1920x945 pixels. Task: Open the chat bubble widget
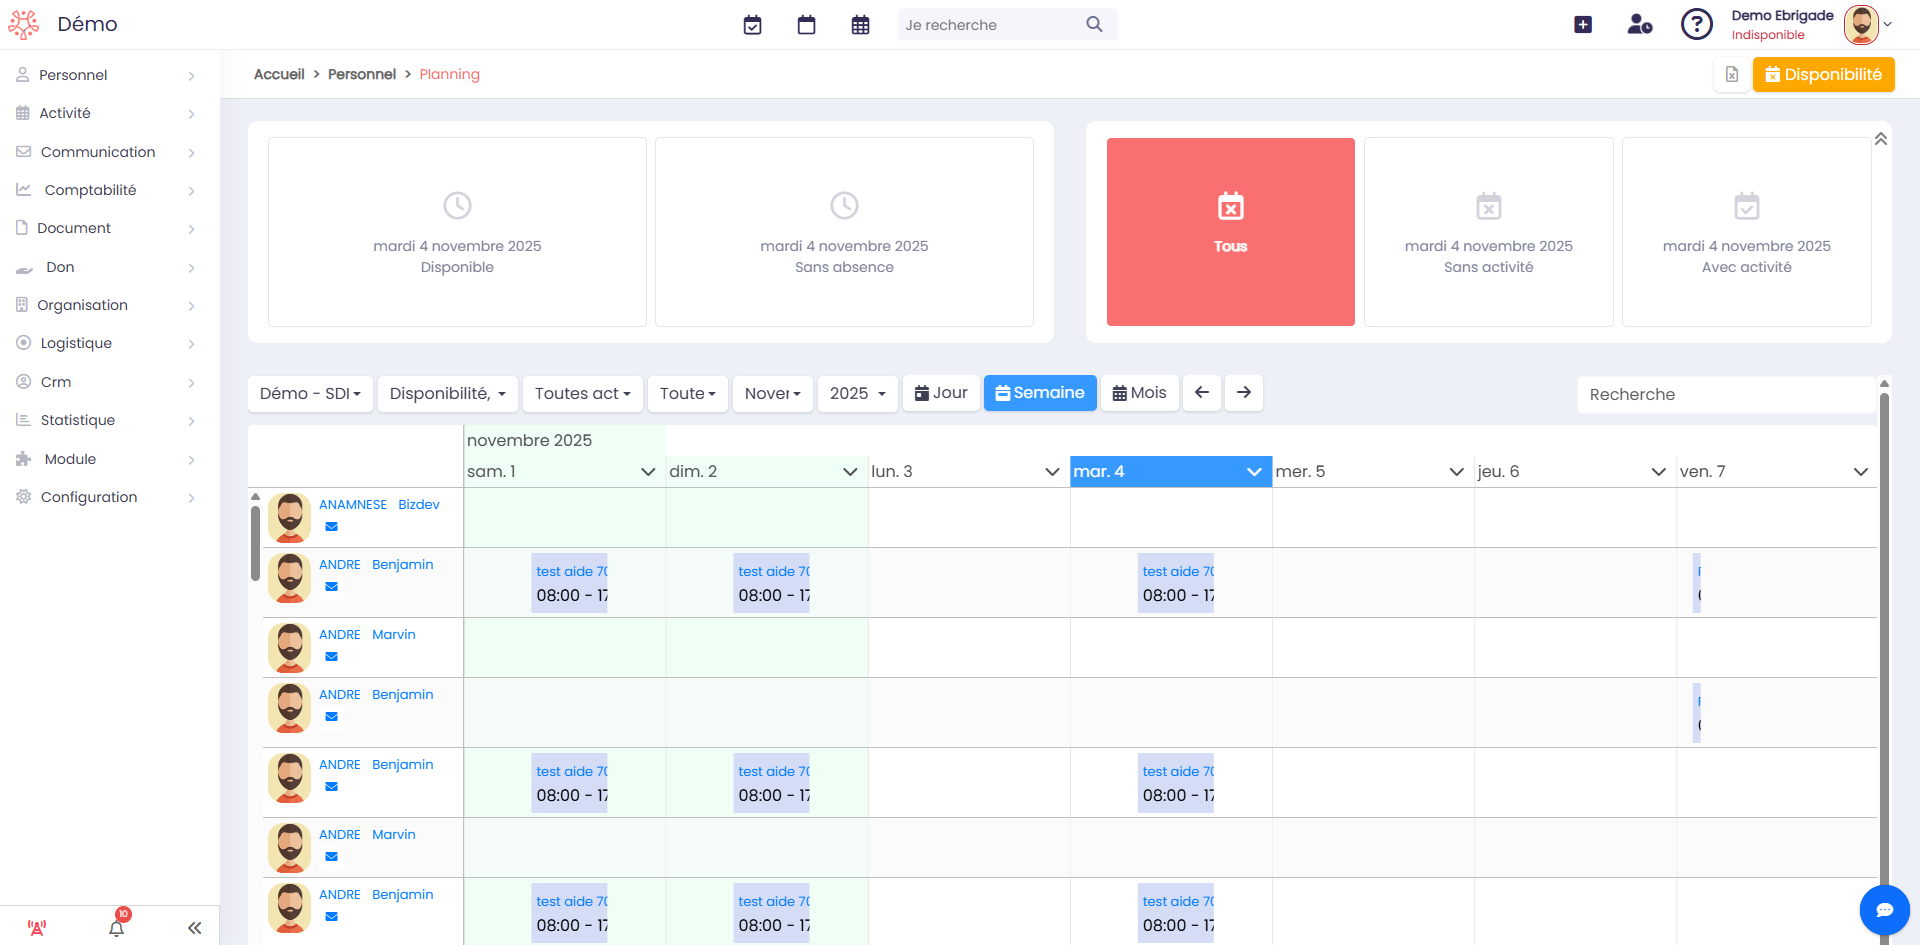point(1884,909)
